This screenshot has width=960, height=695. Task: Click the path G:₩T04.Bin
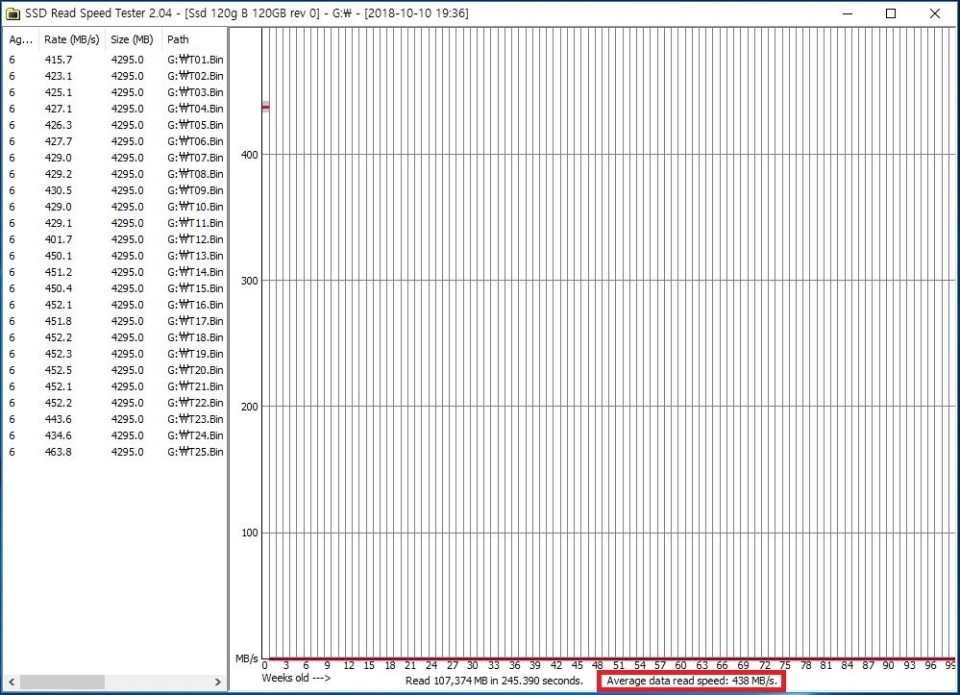[195, 108]
